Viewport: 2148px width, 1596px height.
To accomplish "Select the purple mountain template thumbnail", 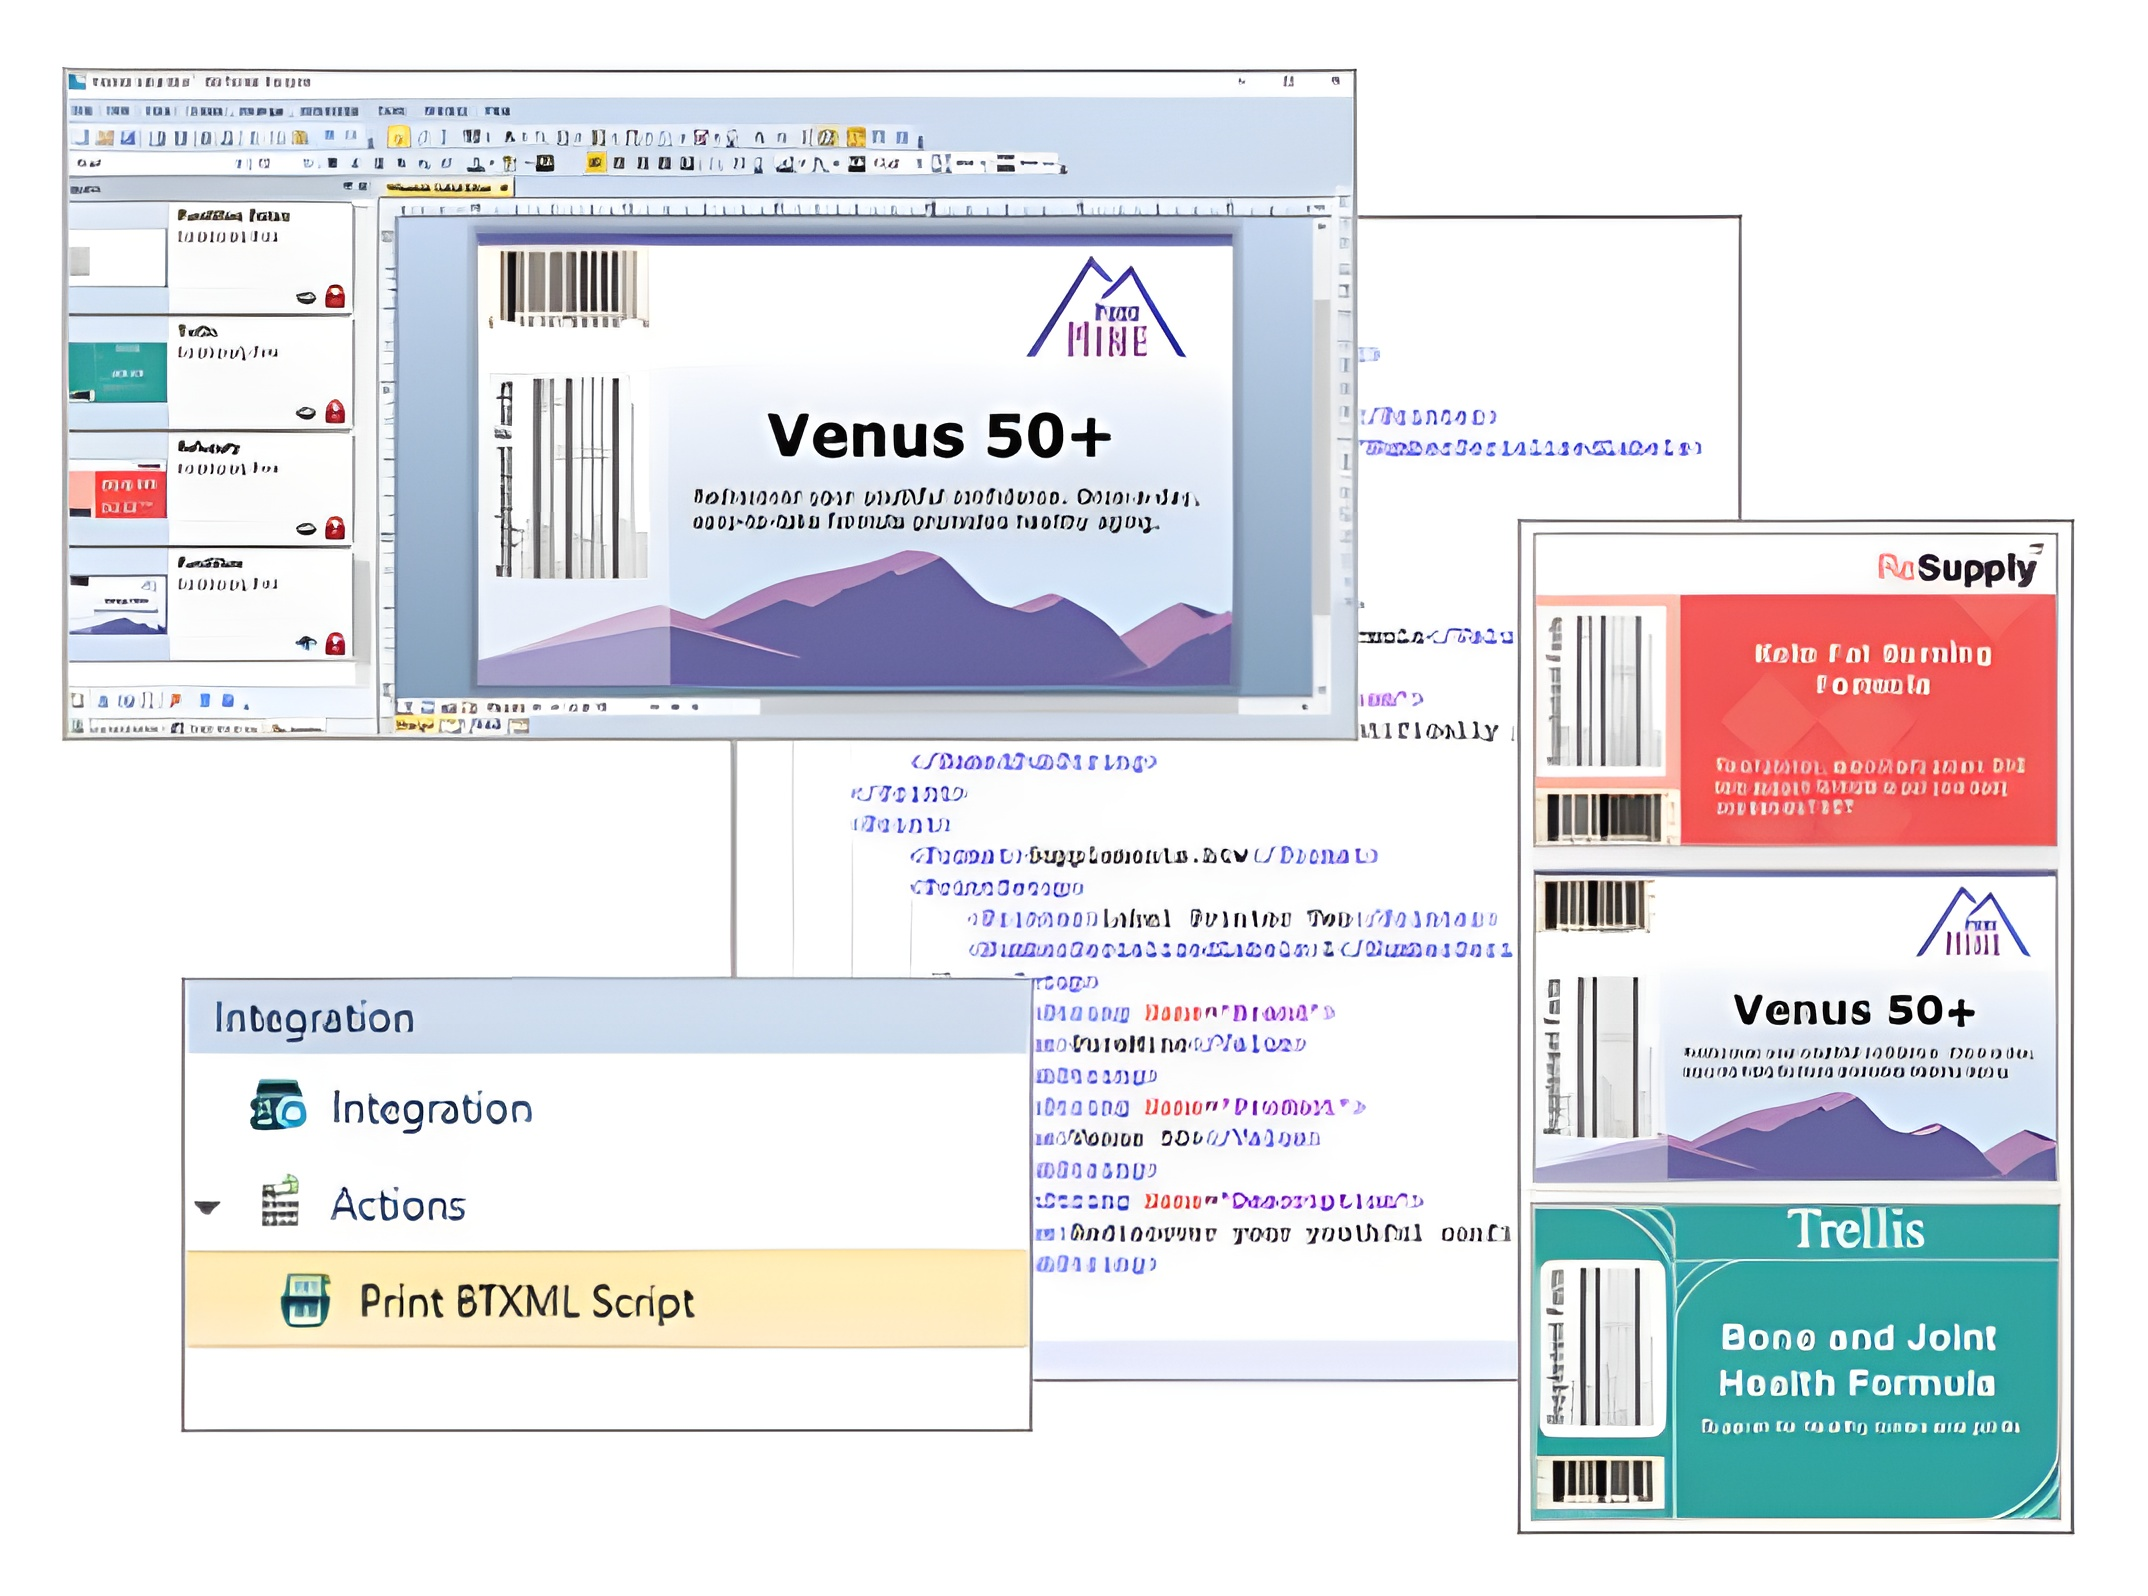I will pos(118,606).
